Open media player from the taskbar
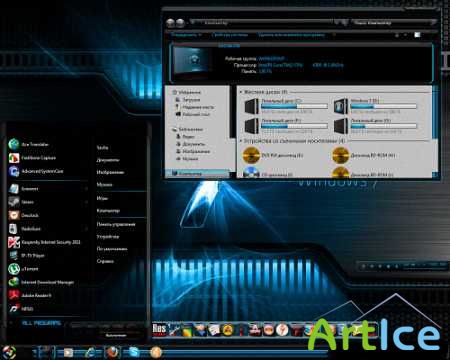450x360 pixels. (68, 352)
